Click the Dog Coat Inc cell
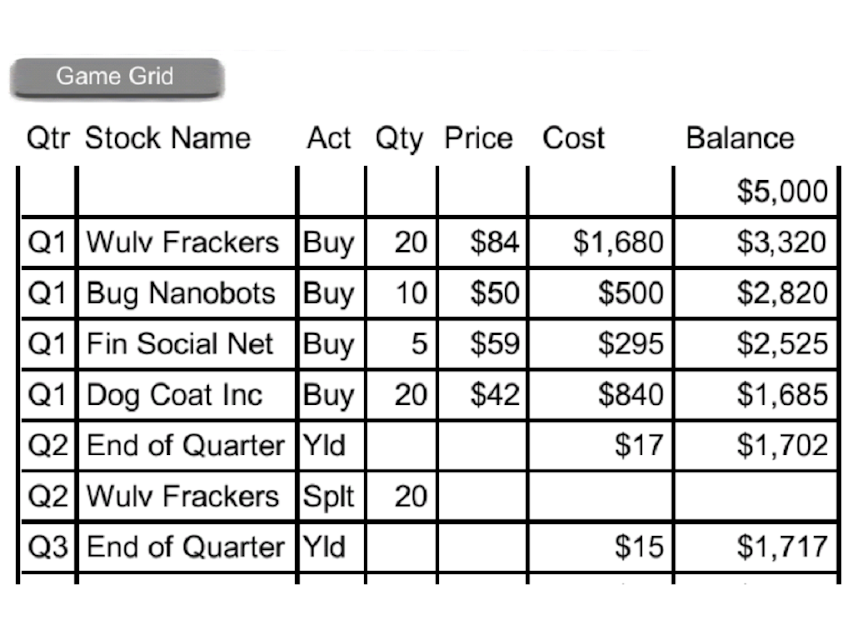The height and width of the screenshot is (640, 853). point(187,395)
